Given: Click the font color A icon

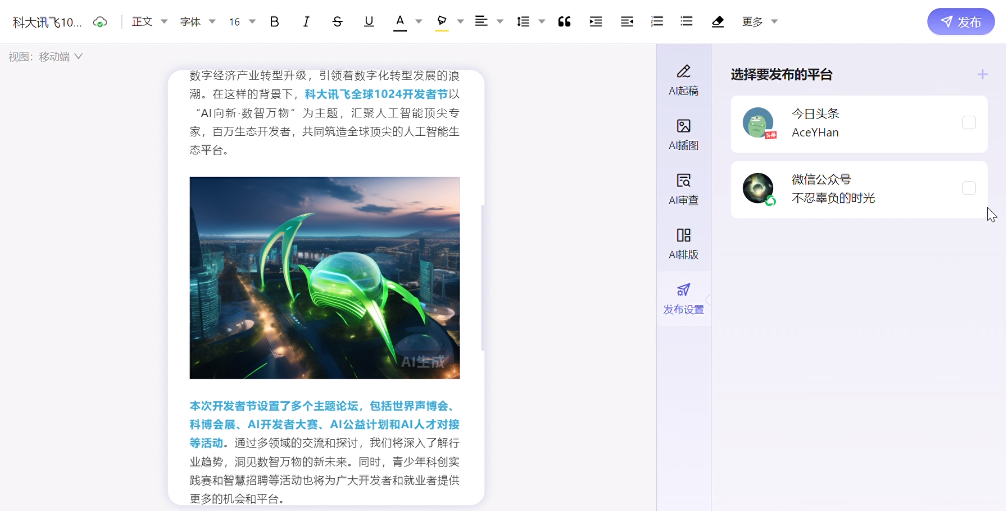Looking at the screenshot, I should [400, 22].
